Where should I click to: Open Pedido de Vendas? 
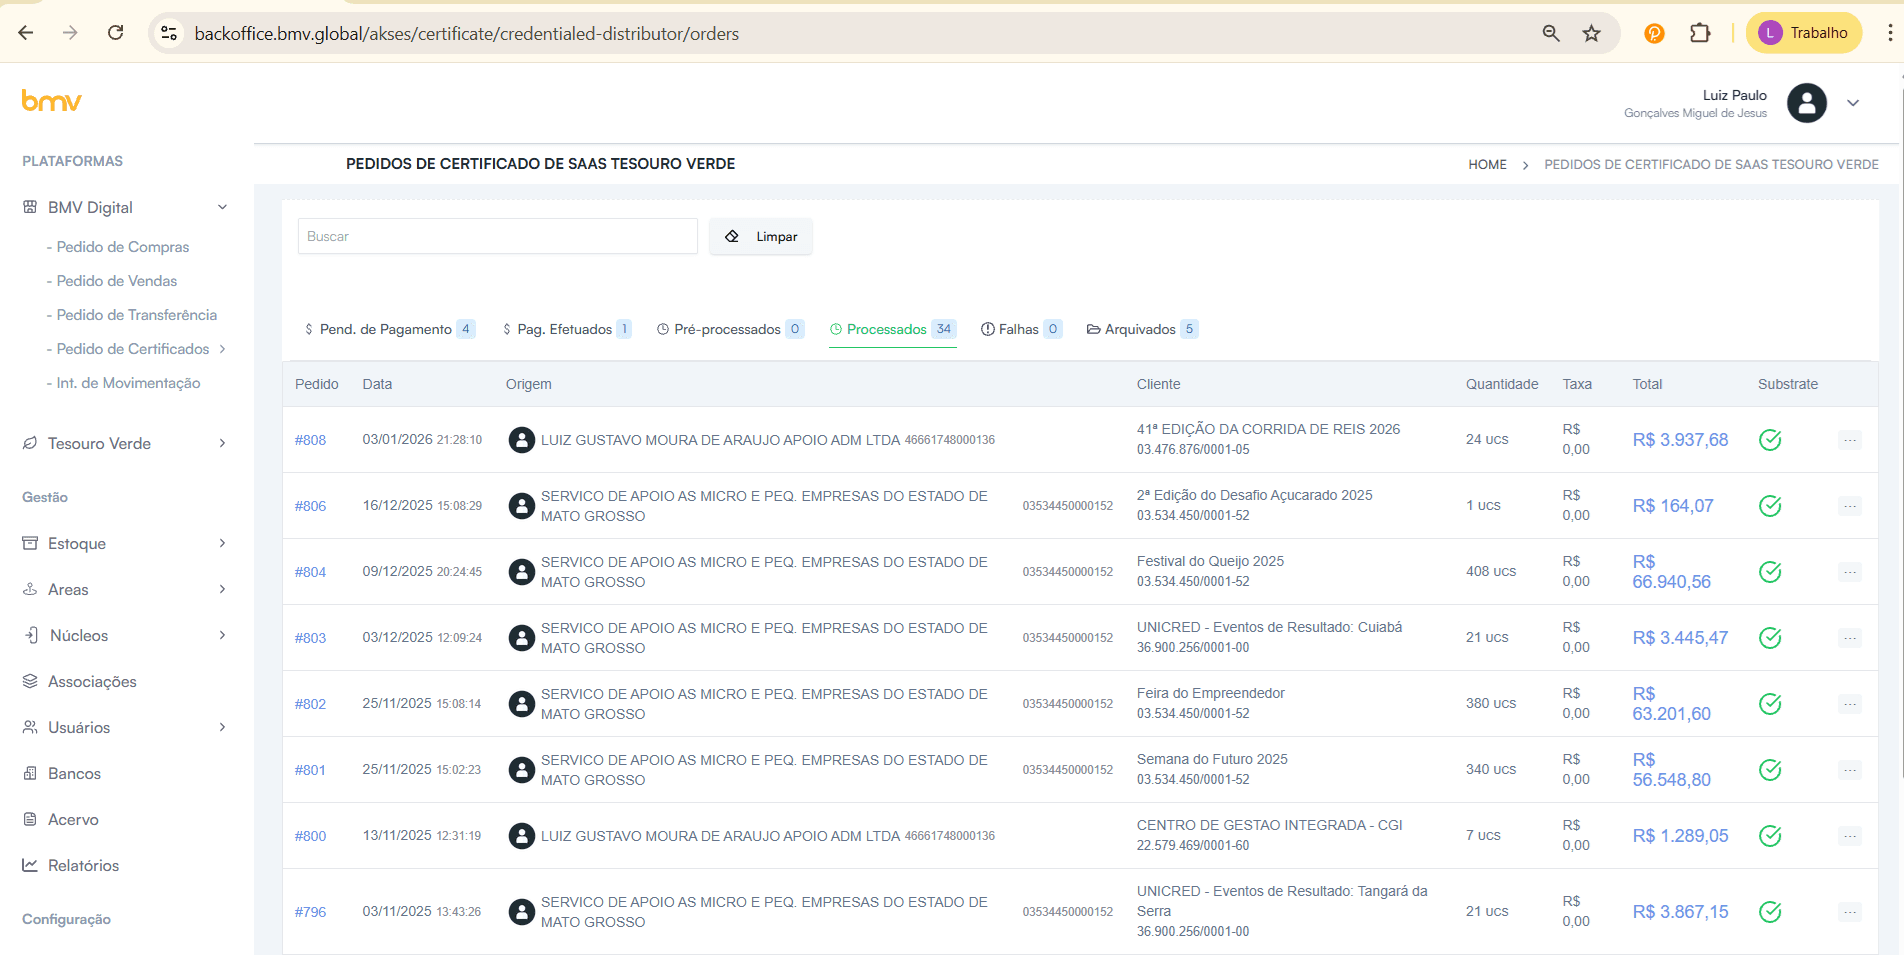point(117,281)
